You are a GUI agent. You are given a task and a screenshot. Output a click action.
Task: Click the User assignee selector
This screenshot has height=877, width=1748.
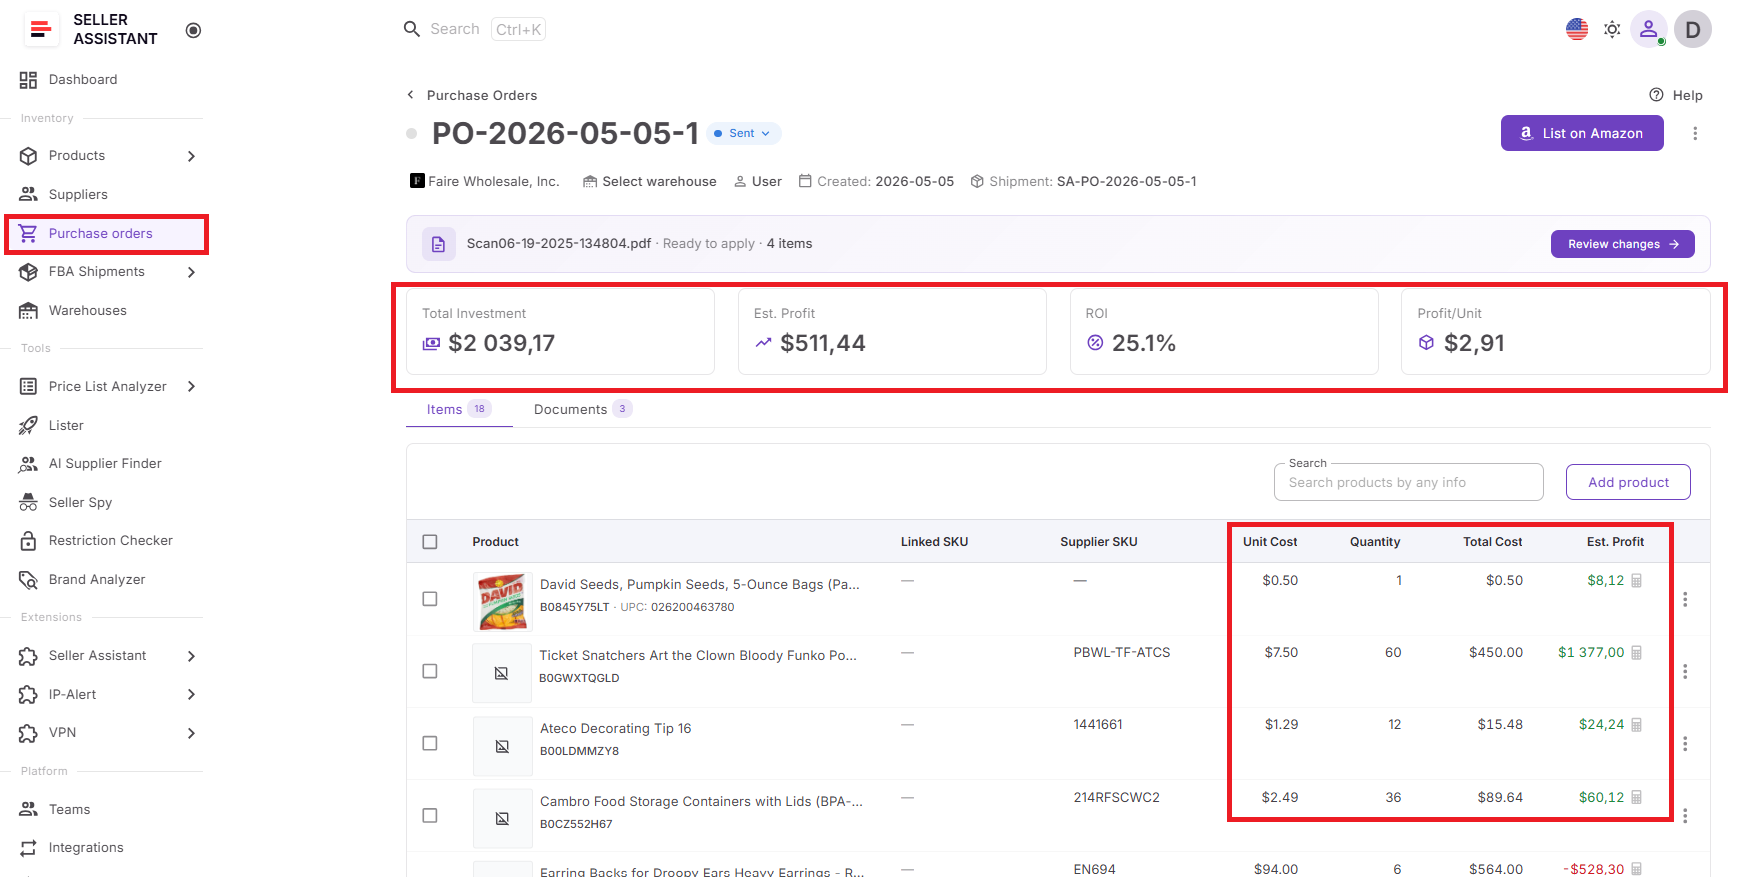[x=758, y=182]
